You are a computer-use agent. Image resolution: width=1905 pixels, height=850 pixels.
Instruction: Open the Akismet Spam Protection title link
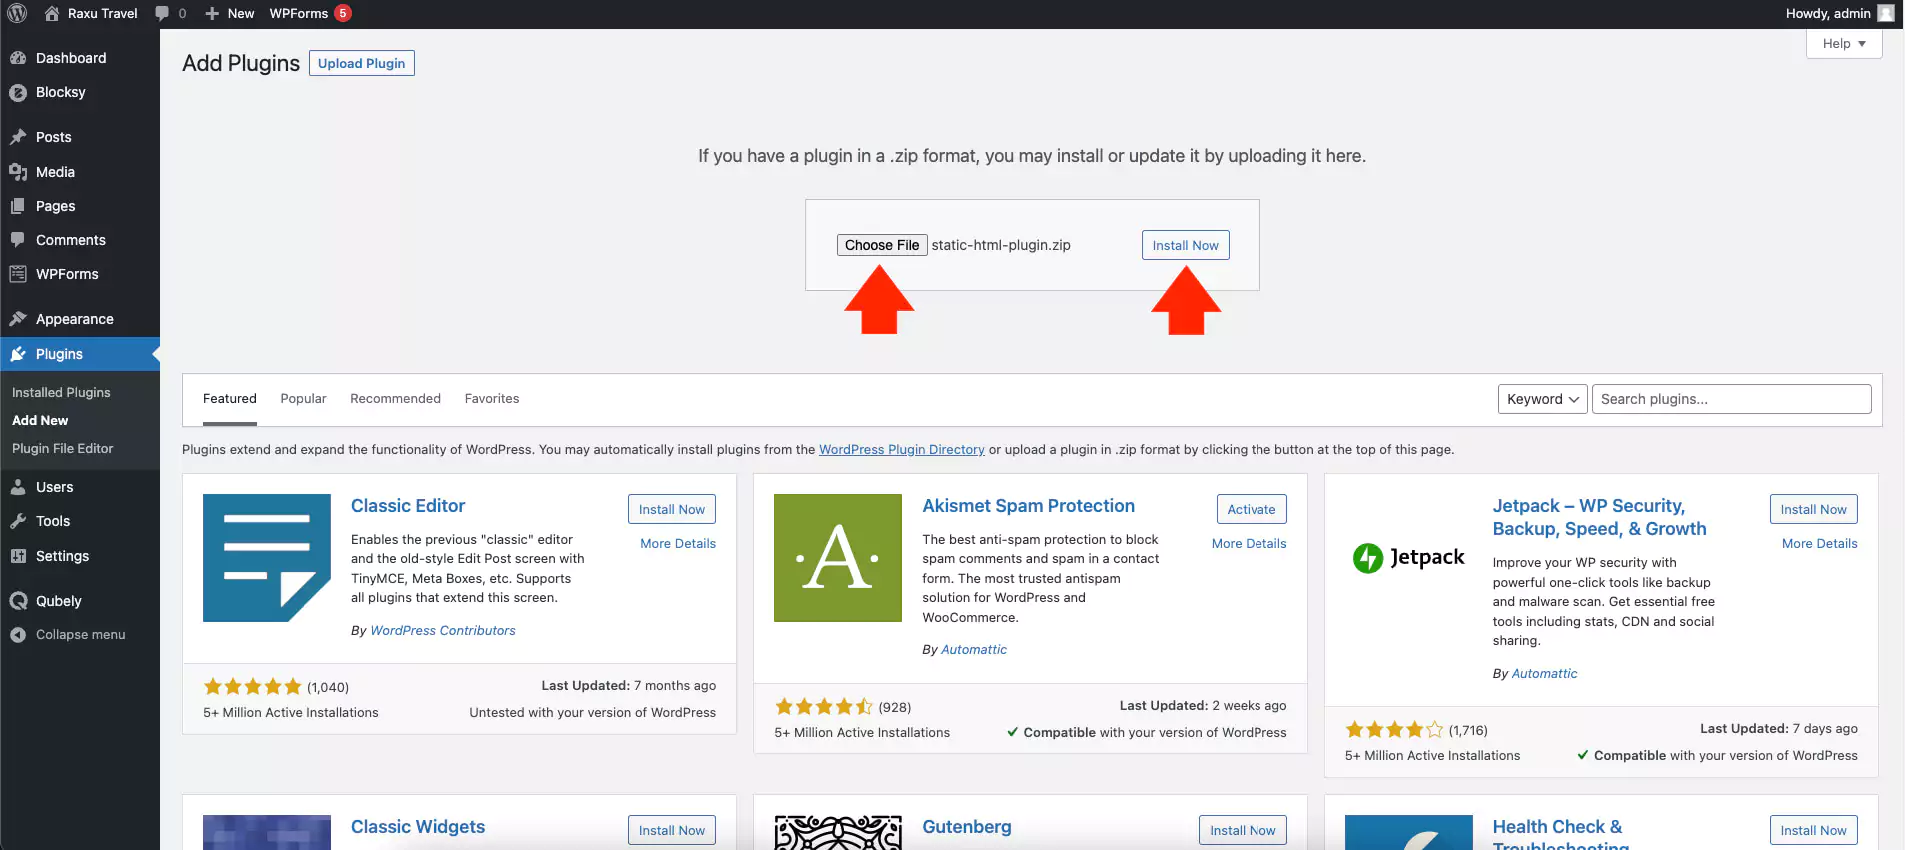pos(1028,506)
